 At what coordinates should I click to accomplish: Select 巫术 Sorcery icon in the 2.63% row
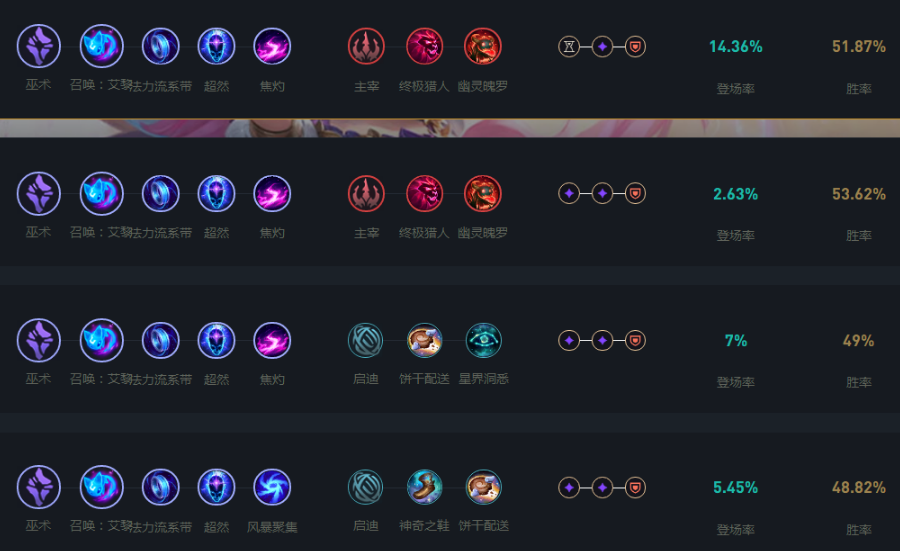coord(39,193)
